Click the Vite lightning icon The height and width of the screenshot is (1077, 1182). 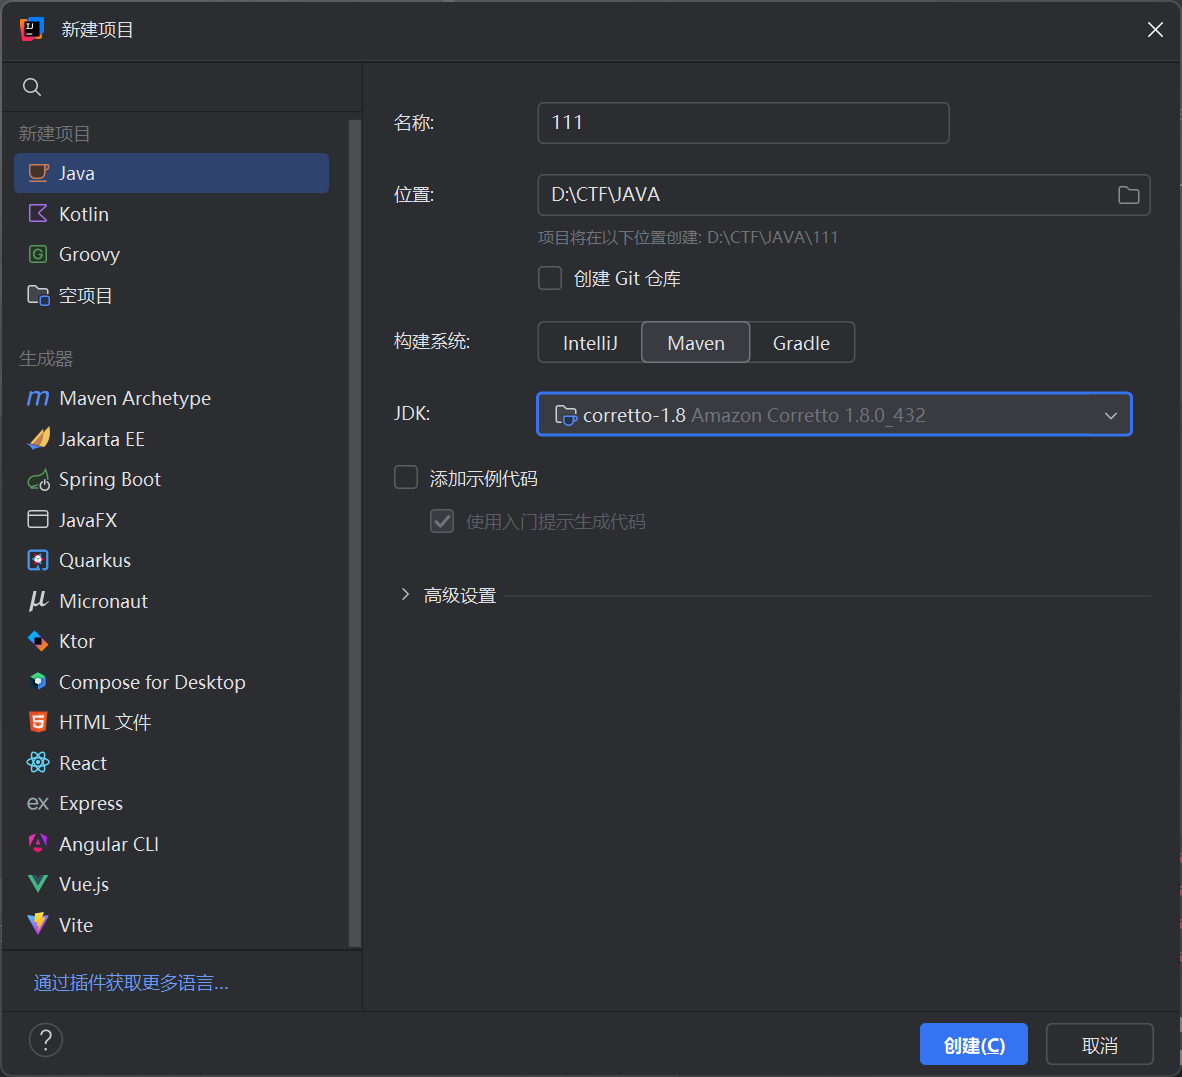[x=38, y=924]
